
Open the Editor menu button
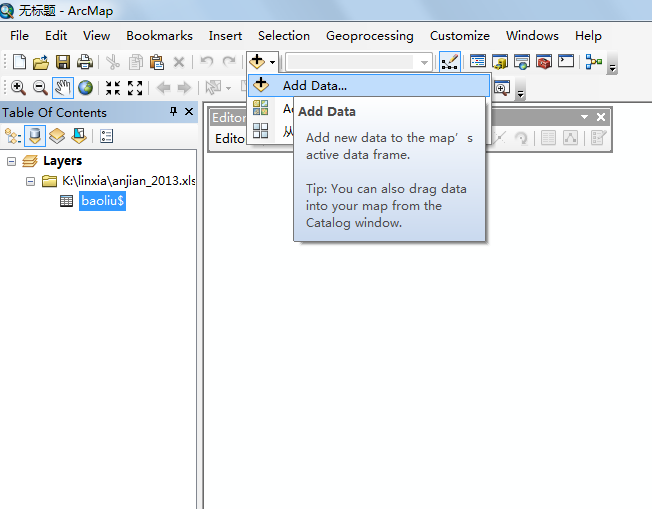point(230,138)
